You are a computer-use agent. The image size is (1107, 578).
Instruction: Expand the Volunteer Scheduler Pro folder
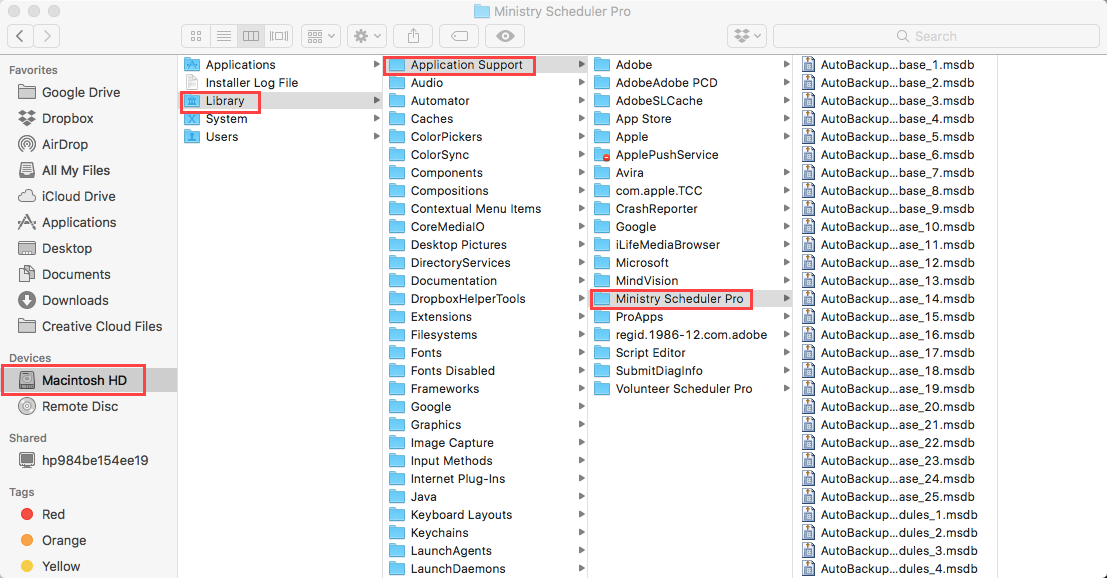[684, 389]
